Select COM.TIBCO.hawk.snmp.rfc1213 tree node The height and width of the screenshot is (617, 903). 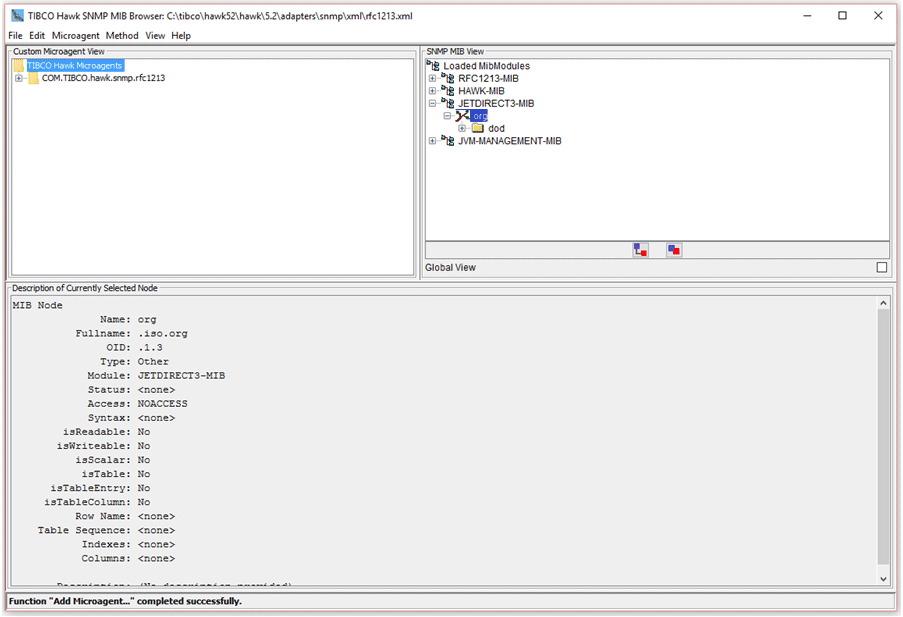tap(104, 78)
